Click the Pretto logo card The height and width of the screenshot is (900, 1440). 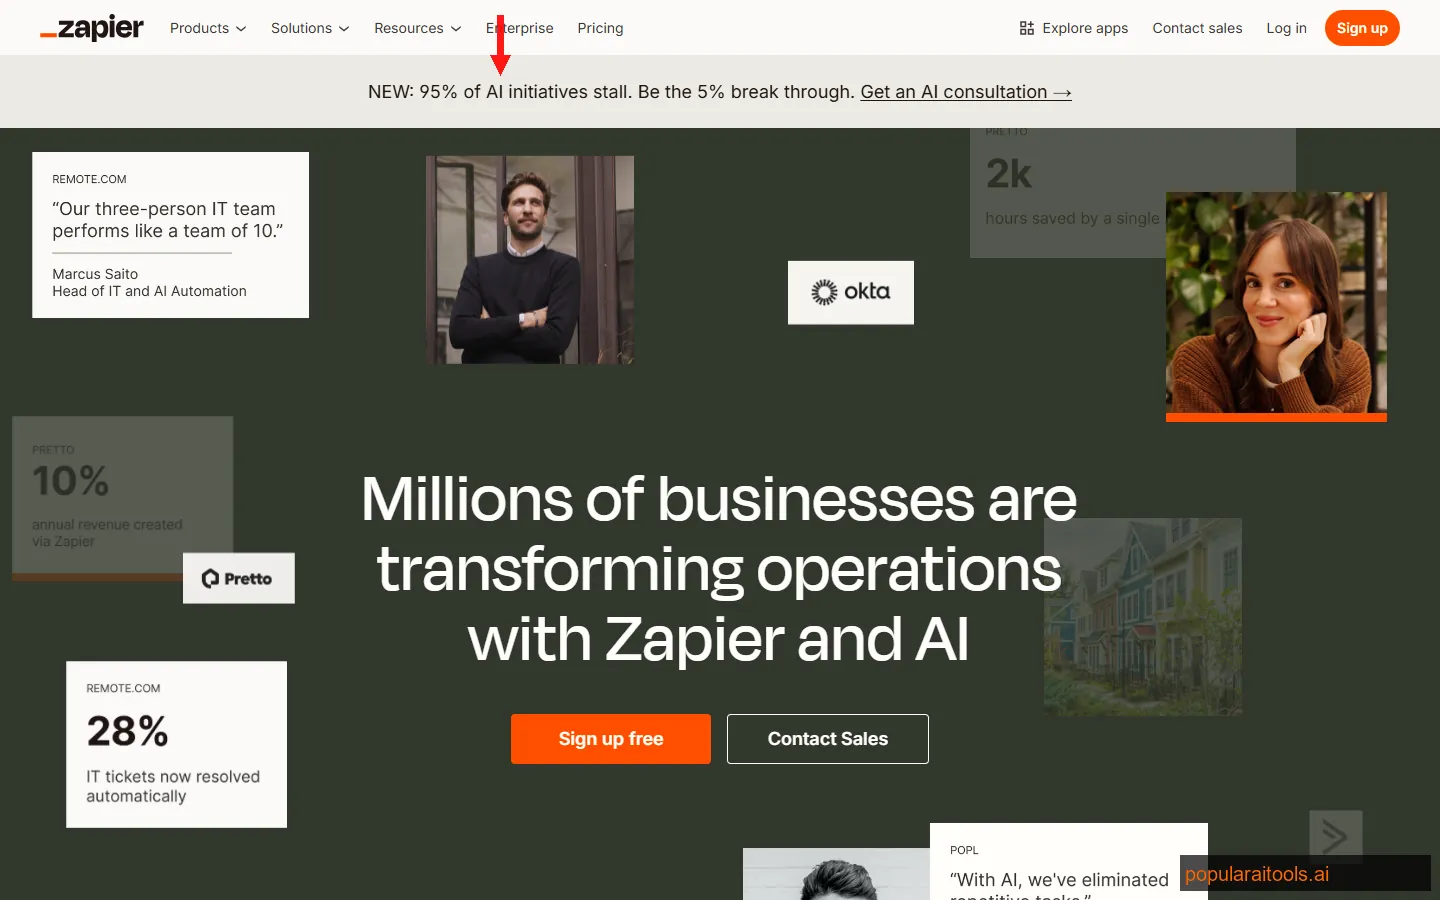[238, 578]
